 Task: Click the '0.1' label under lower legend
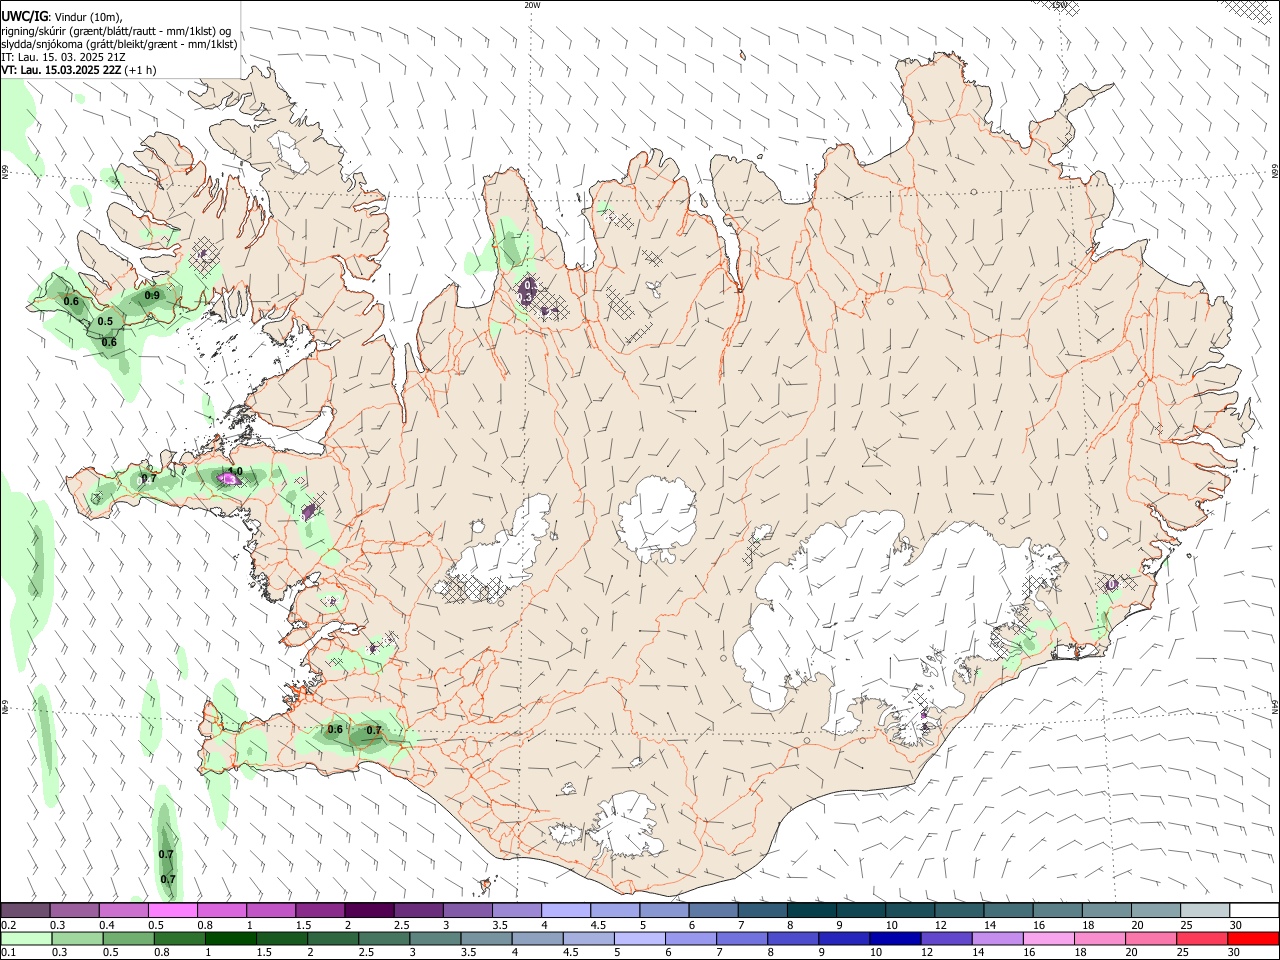pos(8,953)
